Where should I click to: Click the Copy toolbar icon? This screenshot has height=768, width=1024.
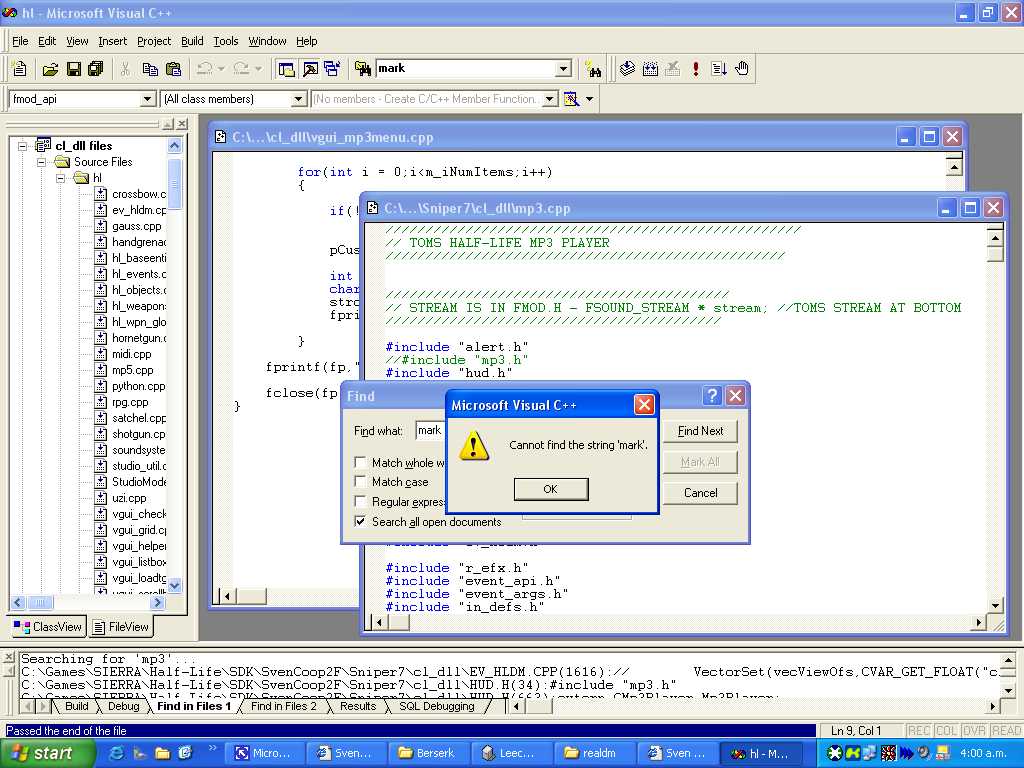(150, 69)
